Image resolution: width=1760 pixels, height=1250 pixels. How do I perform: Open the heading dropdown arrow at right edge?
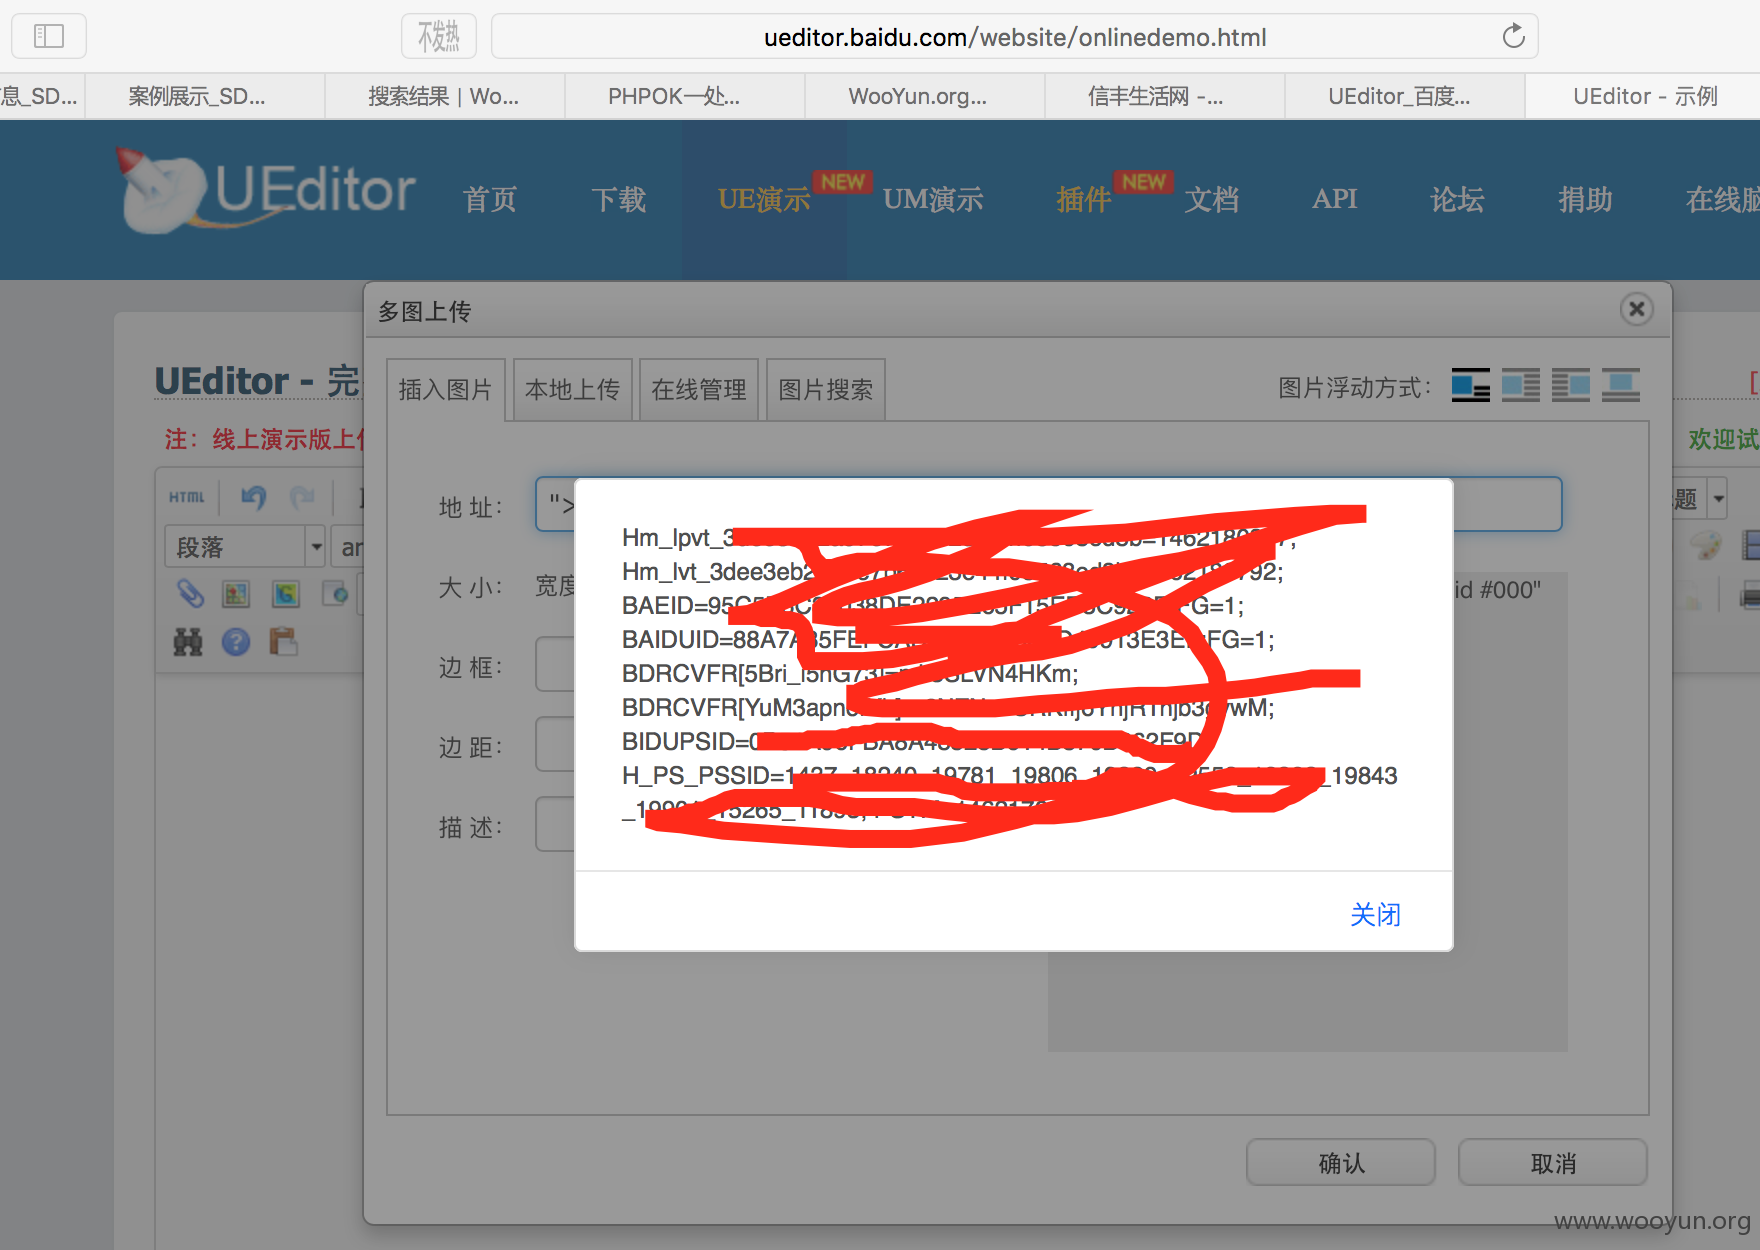[x=1718, y=498]
